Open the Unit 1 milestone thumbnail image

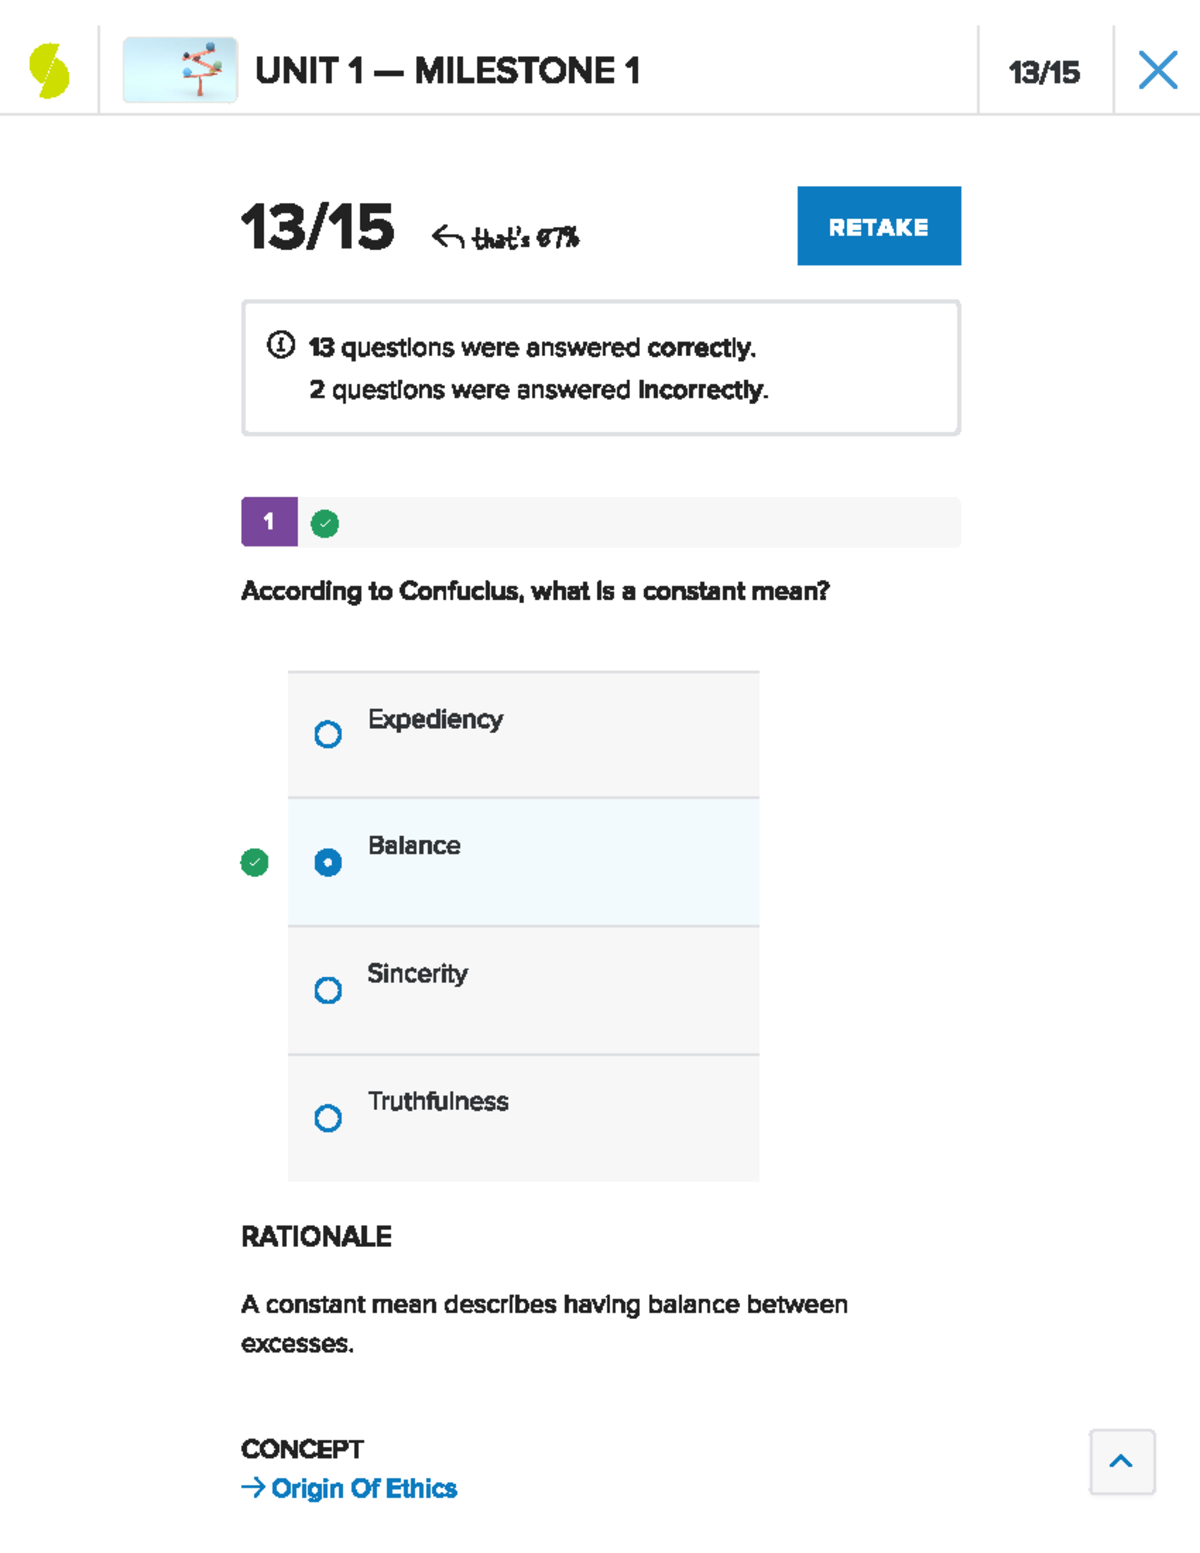[x=180, y=70]
